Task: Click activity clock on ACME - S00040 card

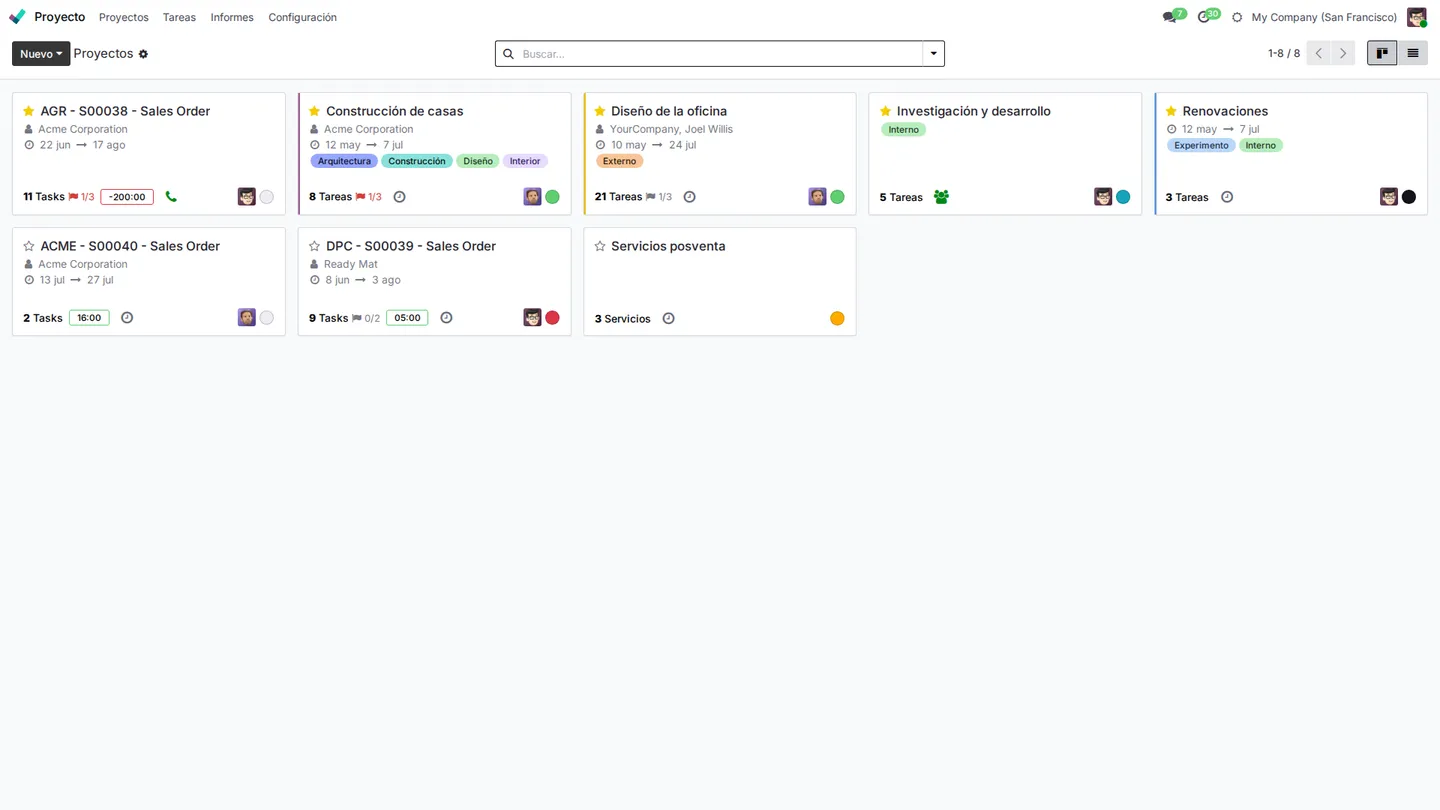Action: click(127, 318)
